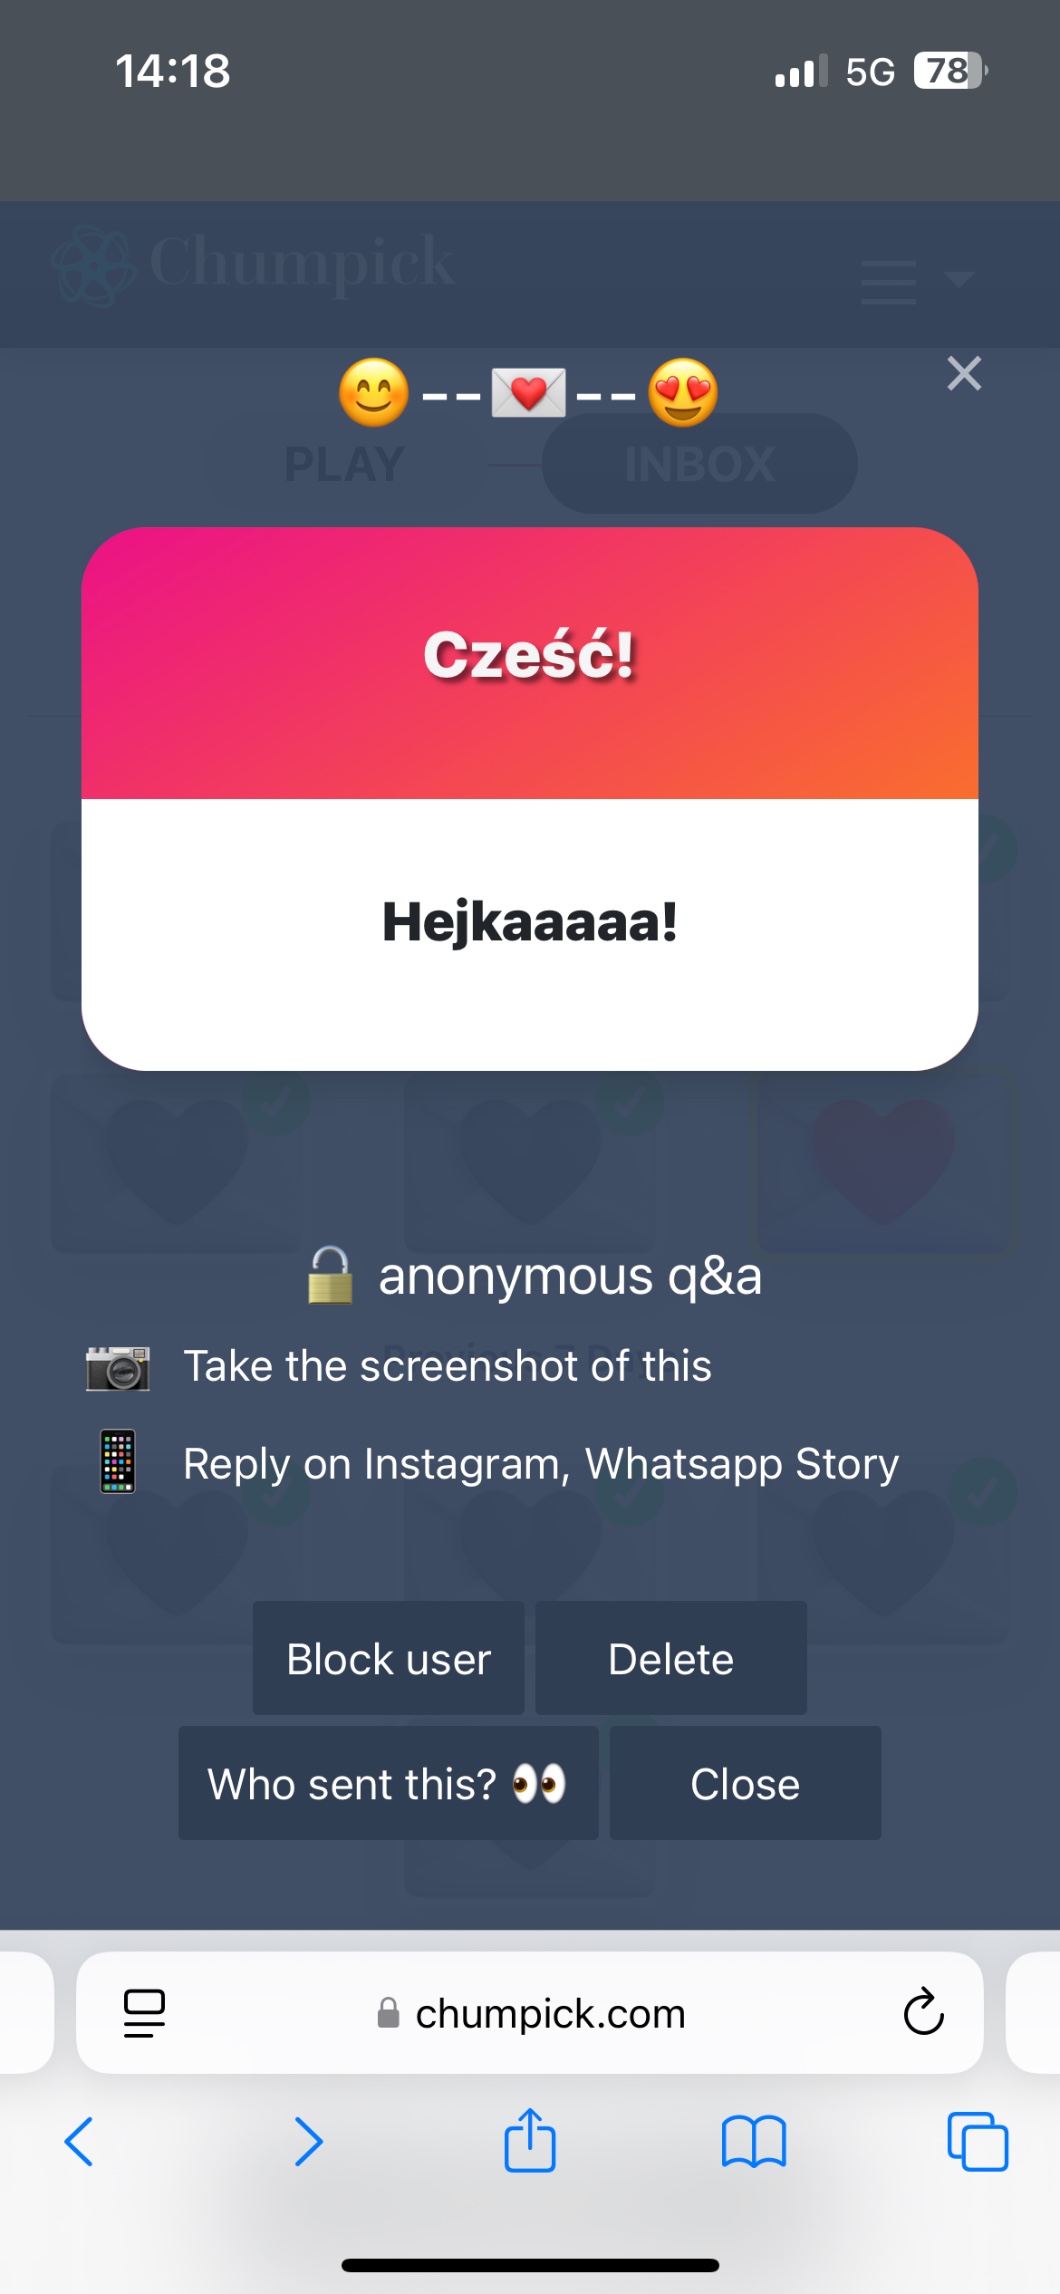The height and width of the screenshot is (2294, 1060).
Task: Go back with Safari back arrow
Action: point(79,2142)
